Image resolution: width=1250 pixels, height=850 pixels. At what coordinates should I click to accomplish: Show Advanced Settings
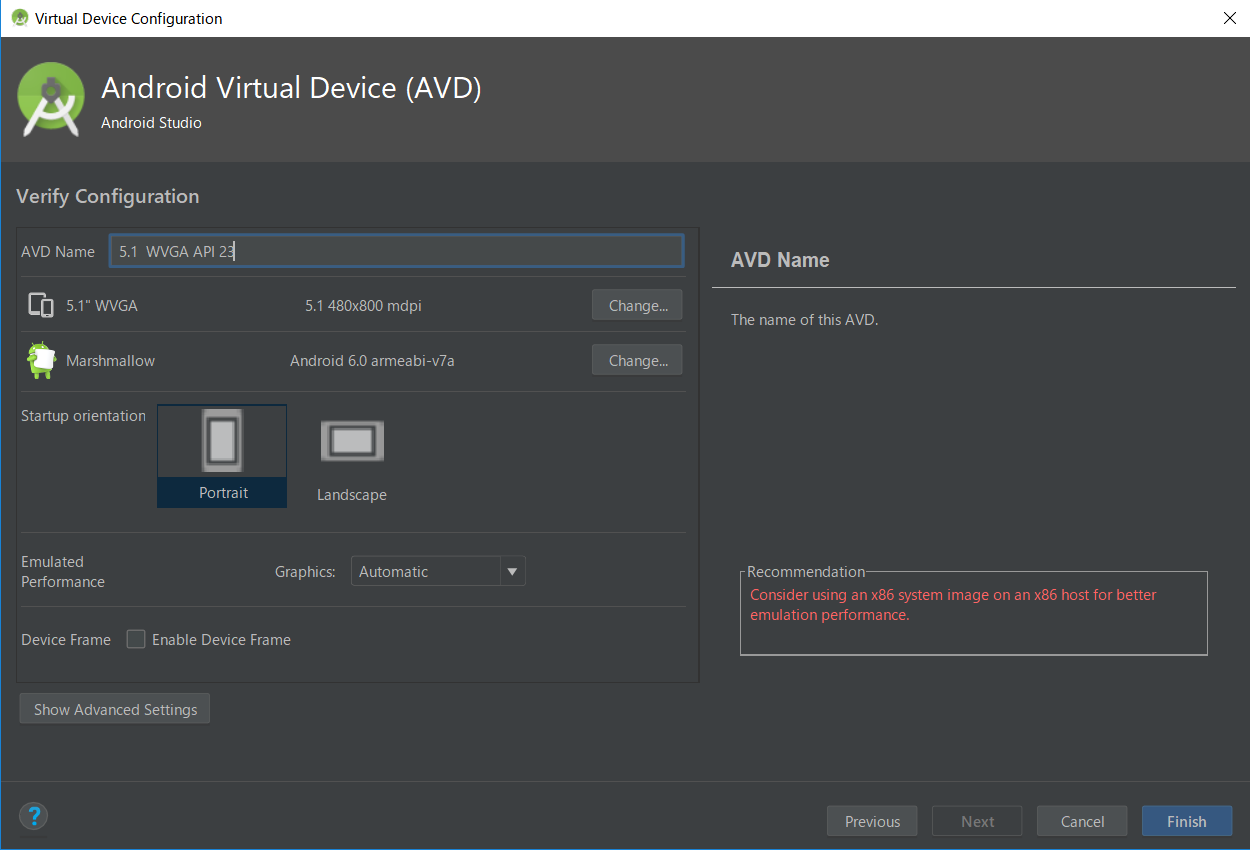point(115,709)
